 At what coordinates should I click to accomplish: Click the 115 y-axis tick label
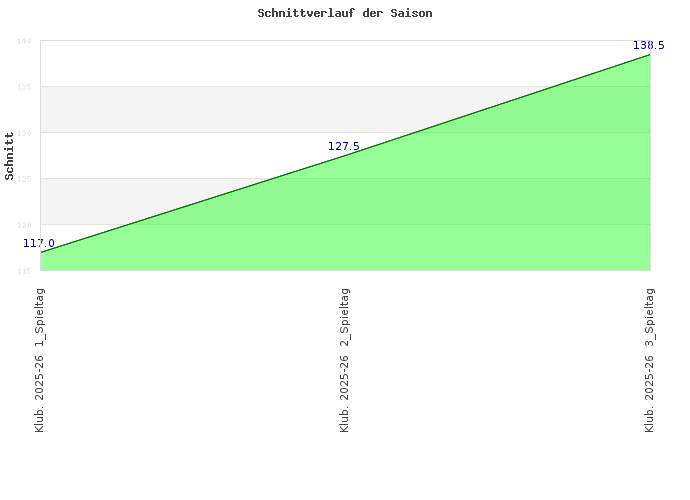point(23,270)
